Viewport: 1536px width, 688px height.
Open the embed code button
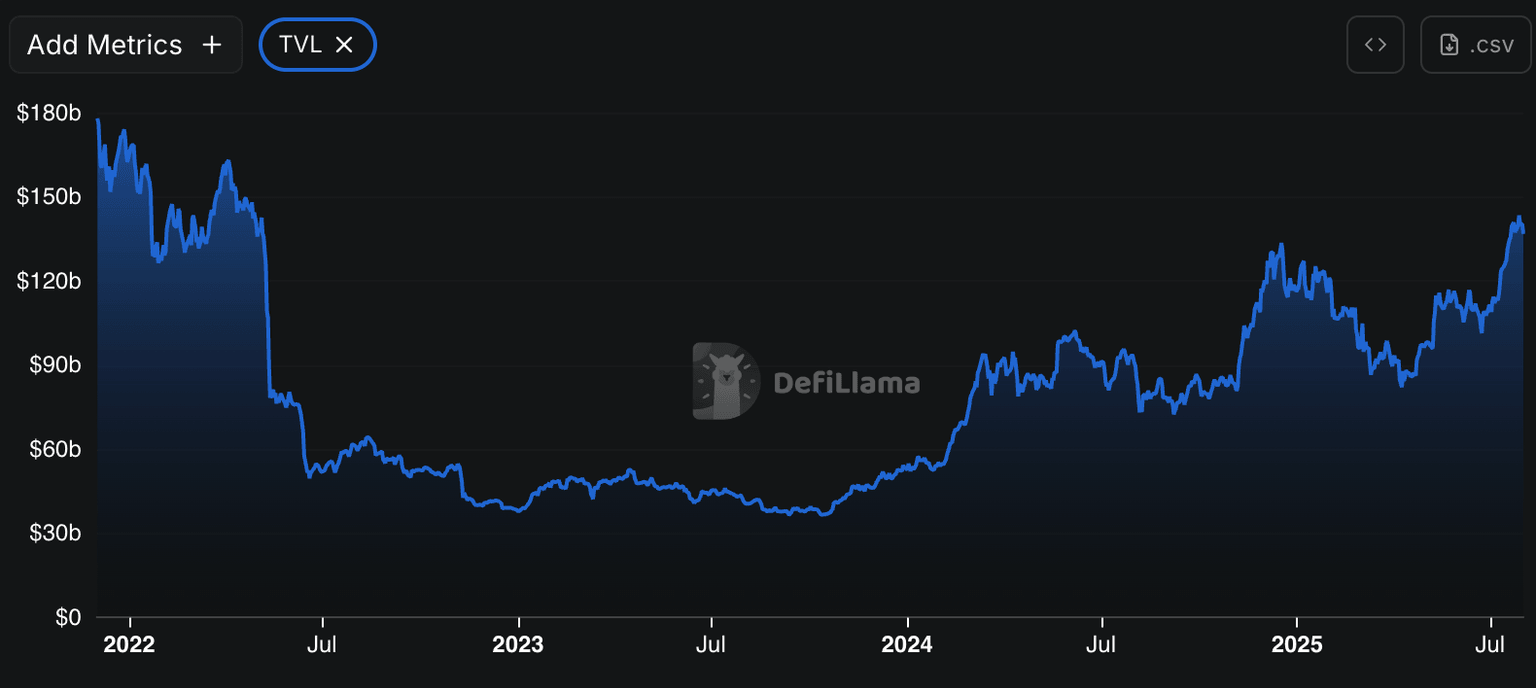pyautogui.click(x=1375, y=45)
